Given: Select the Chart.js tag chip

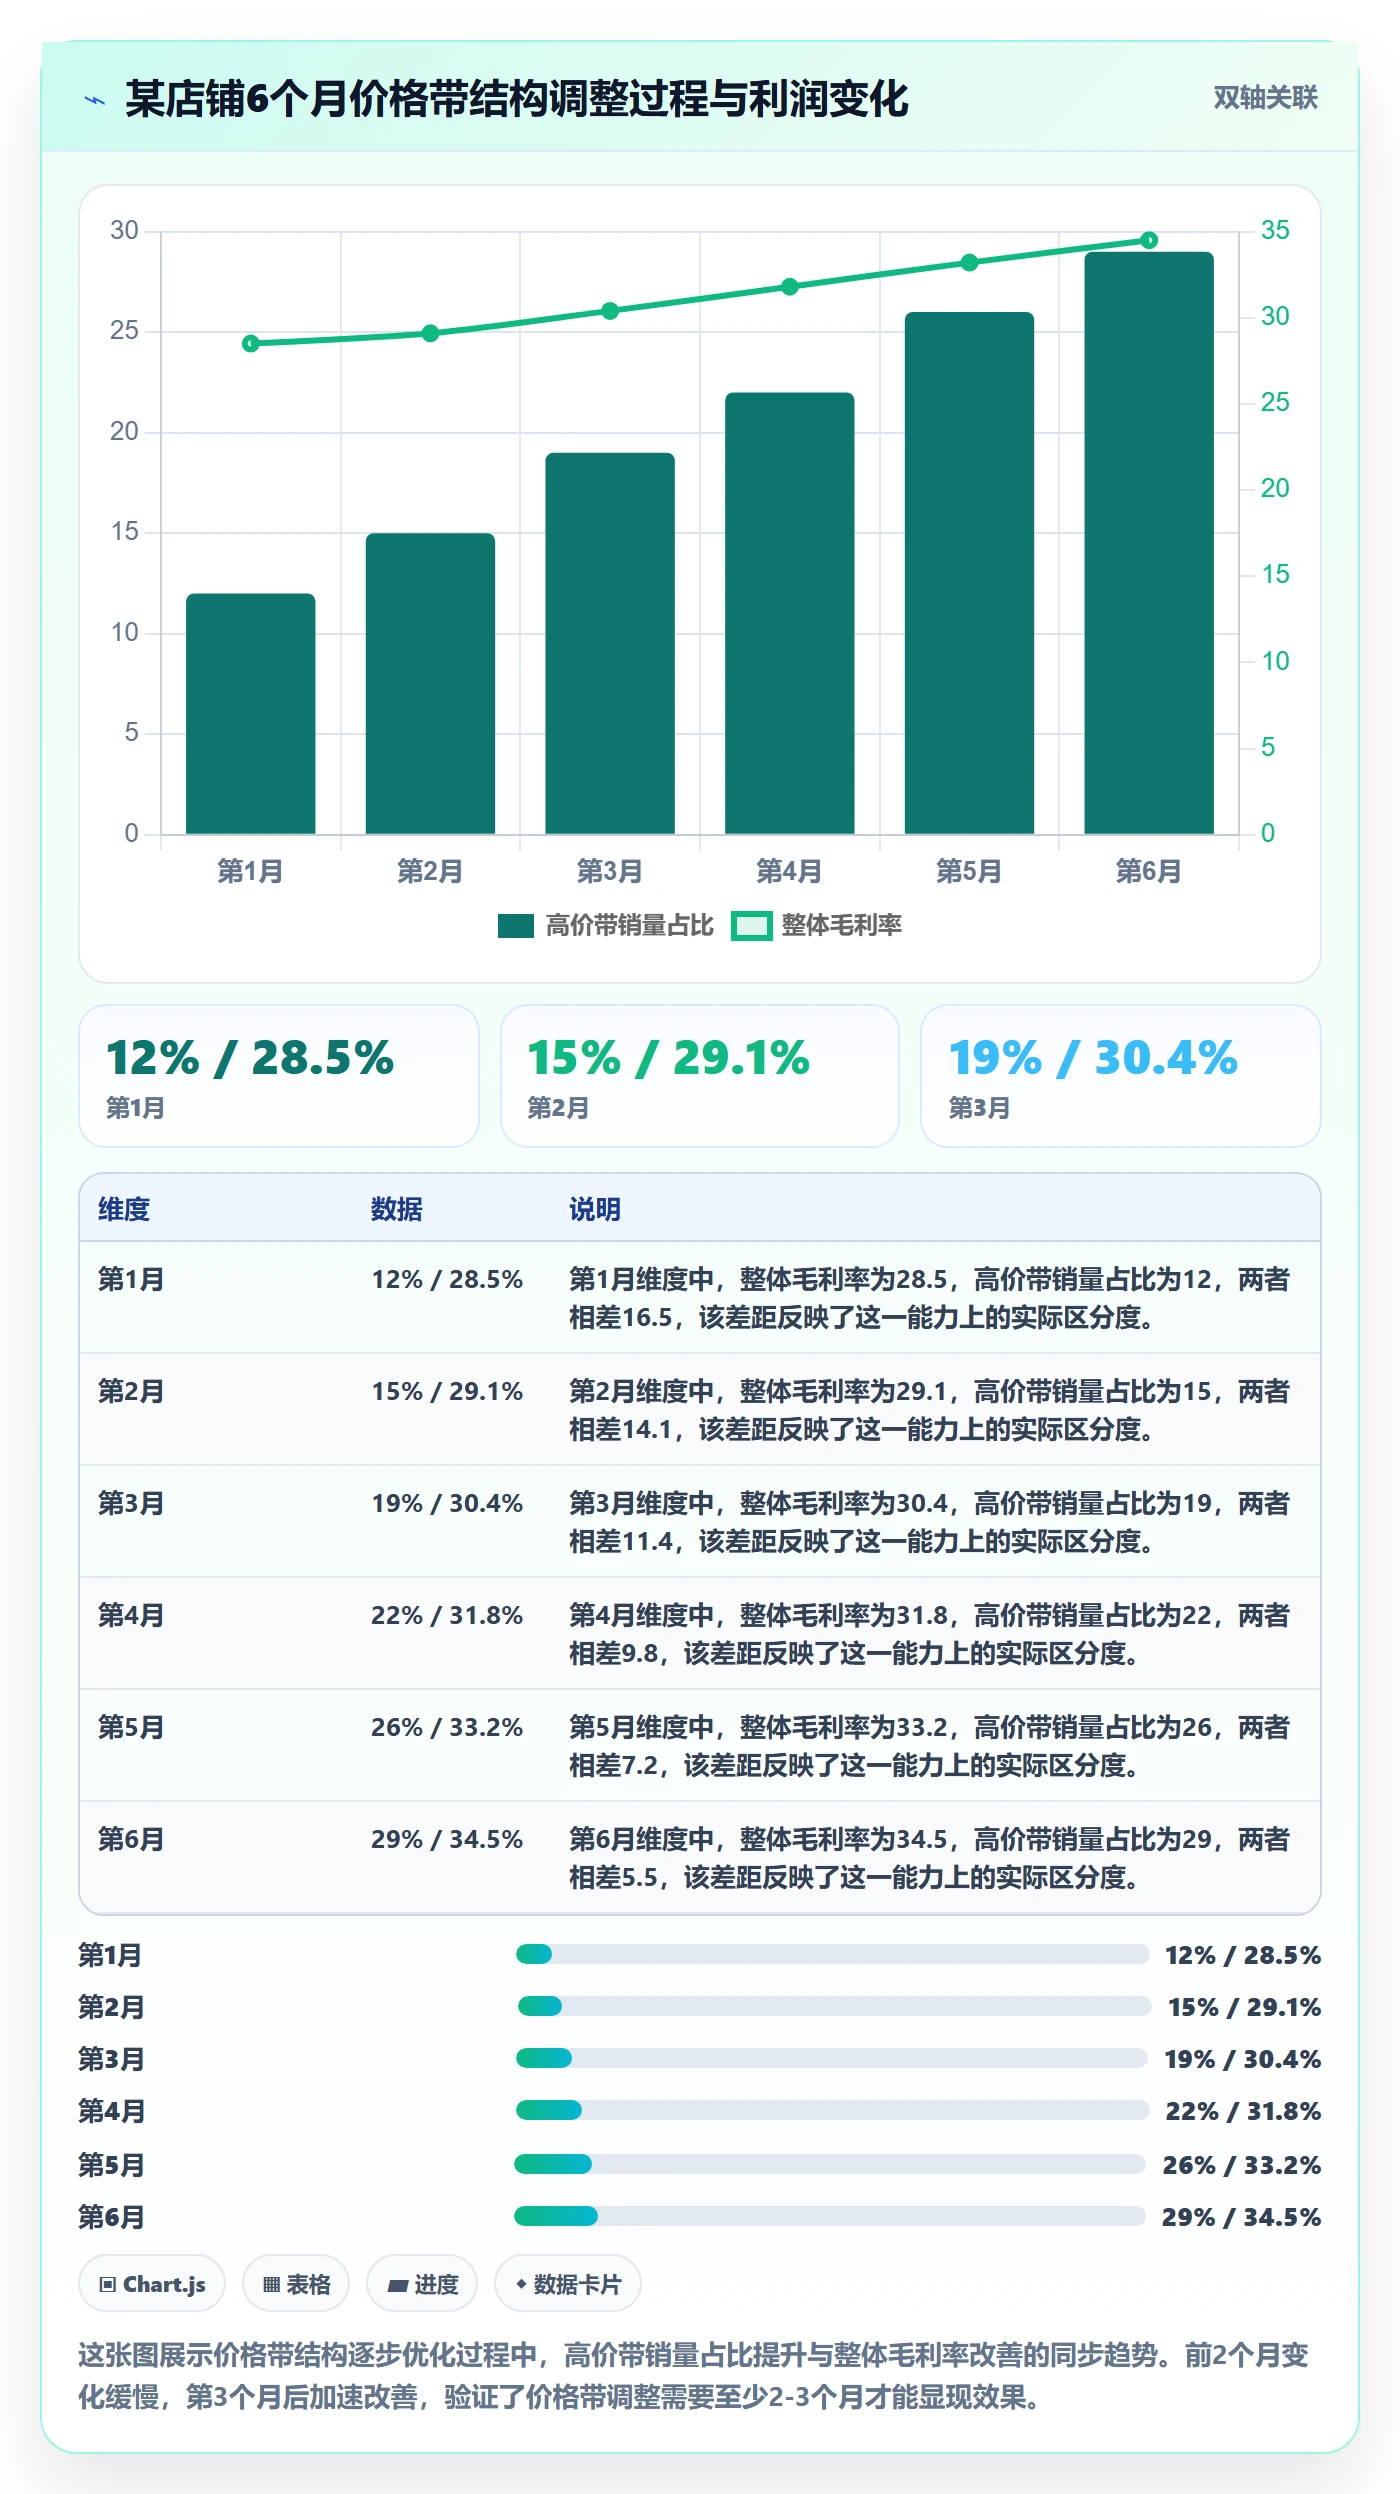Looking at the screenshot, I should pos(152,2284).
